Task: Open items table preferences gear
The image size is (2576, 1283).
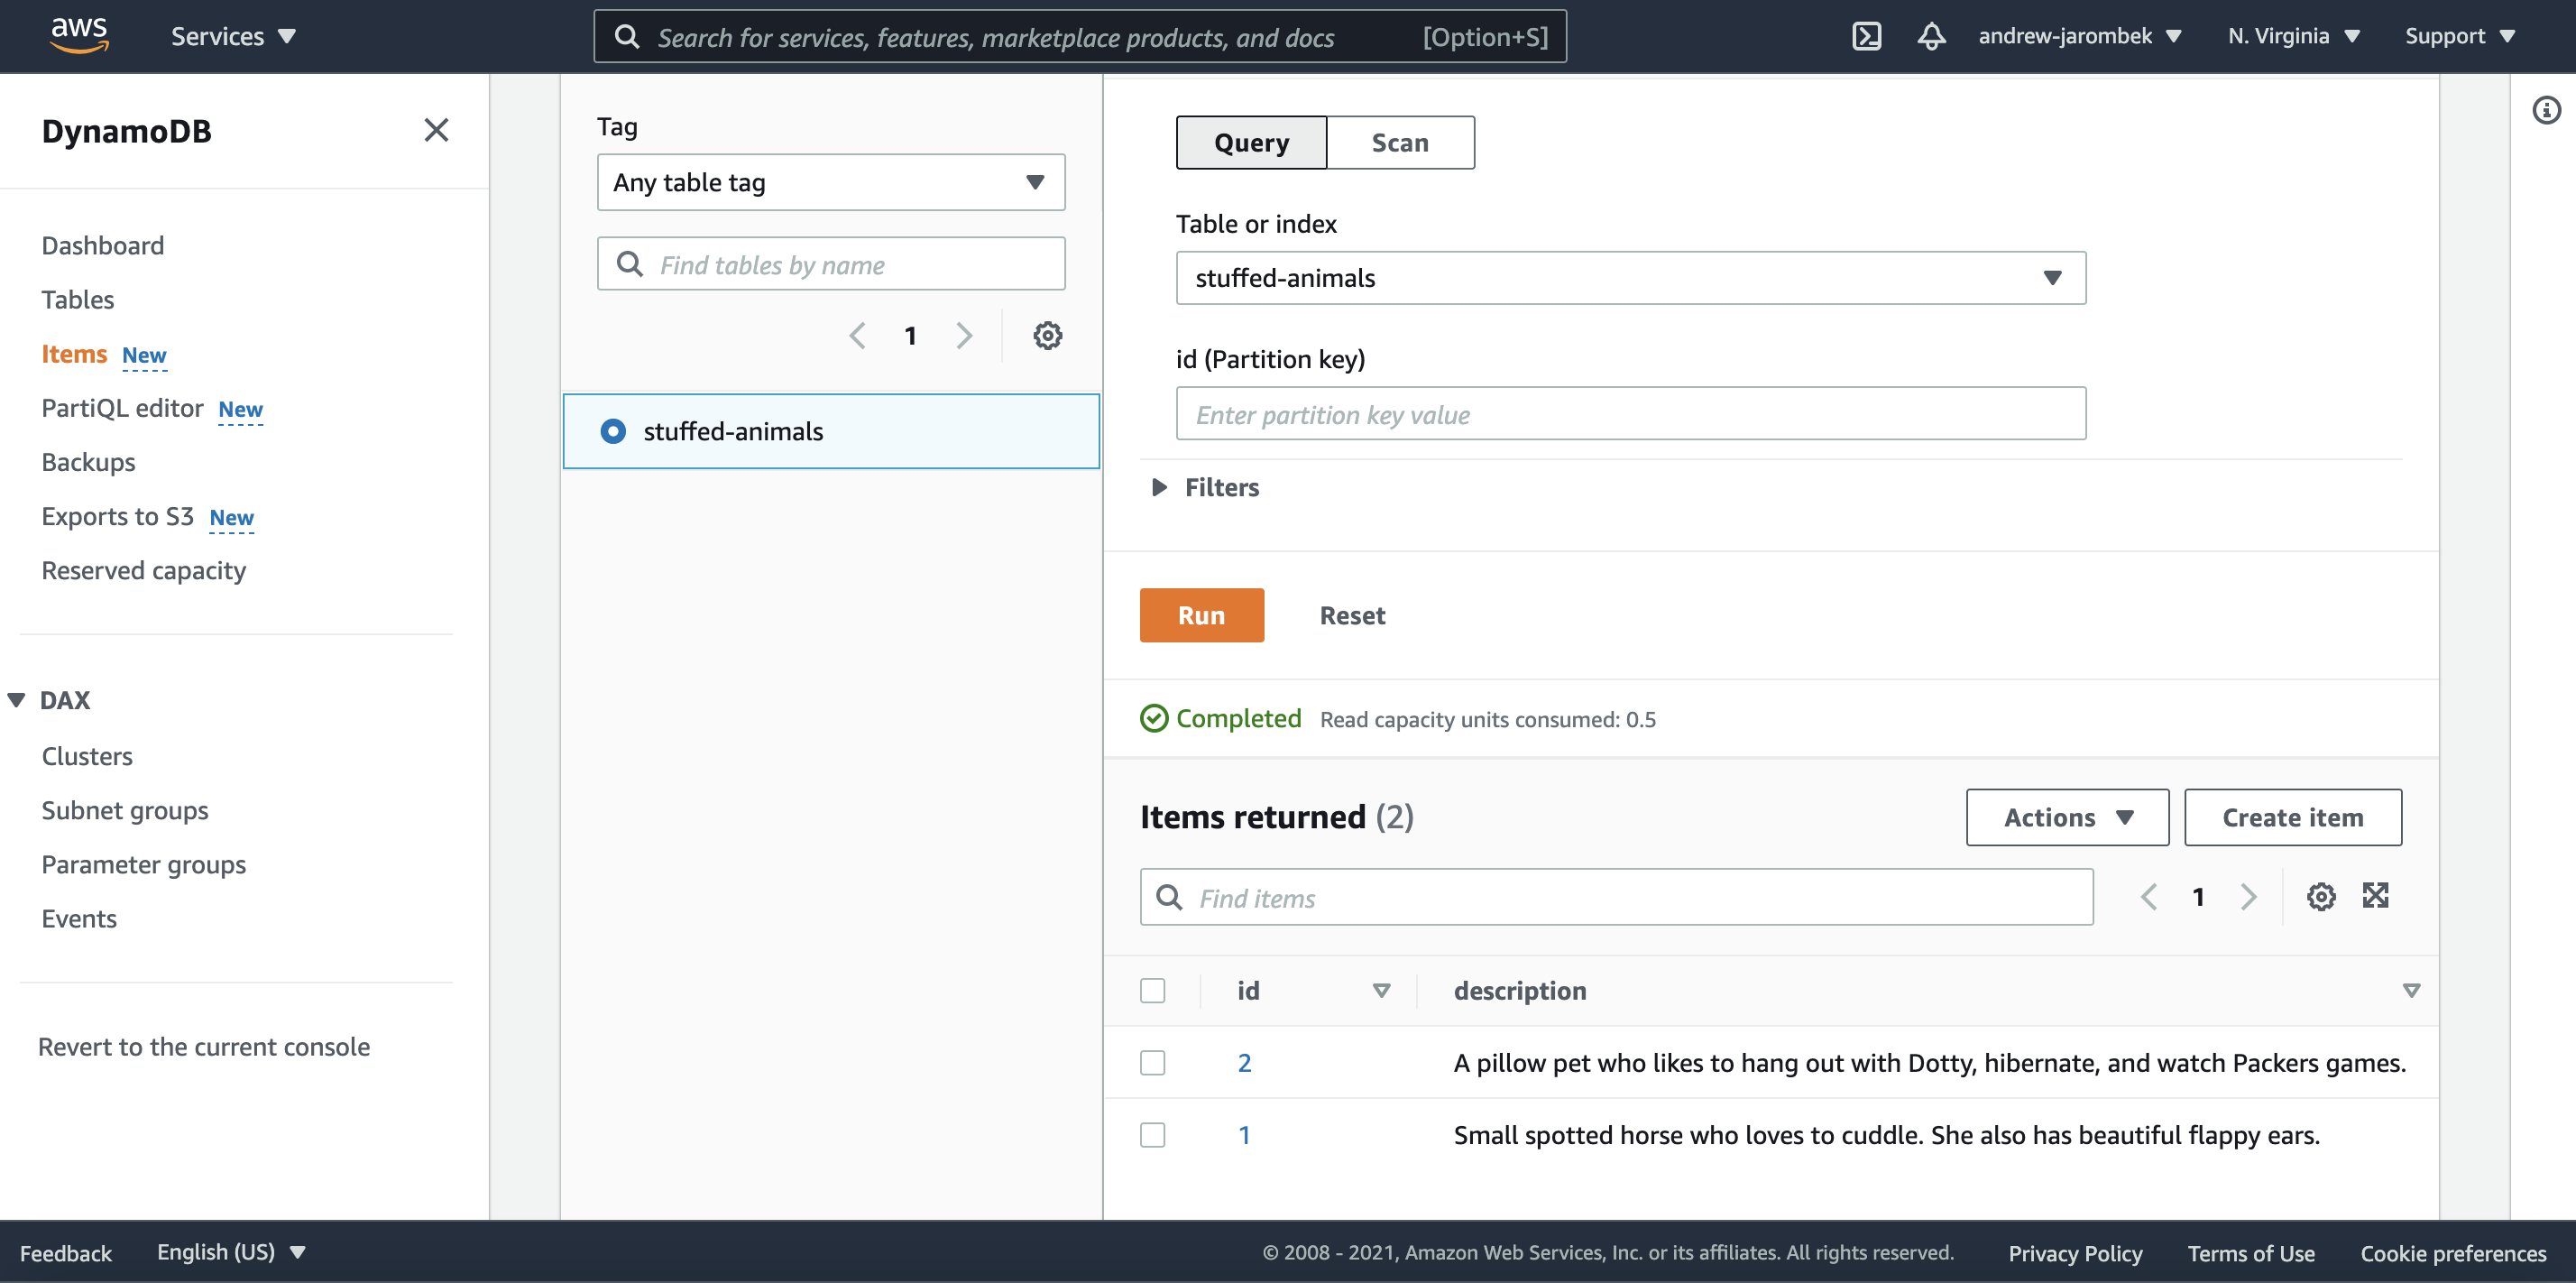Action: click(x=2321, y=896)
